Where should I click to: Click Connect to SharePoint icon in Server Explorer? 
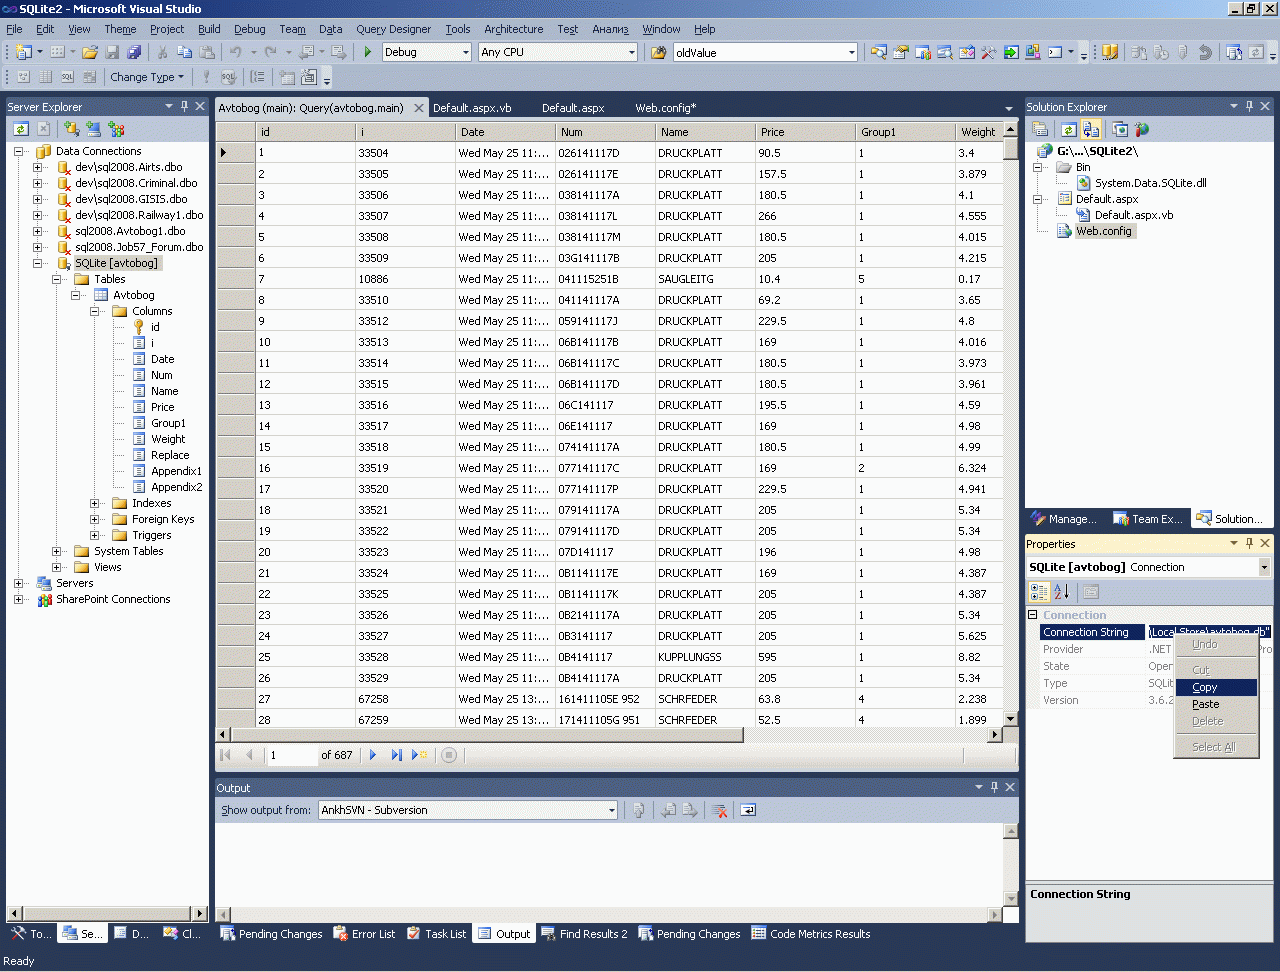pyautogui.click(x=117, y=129)
